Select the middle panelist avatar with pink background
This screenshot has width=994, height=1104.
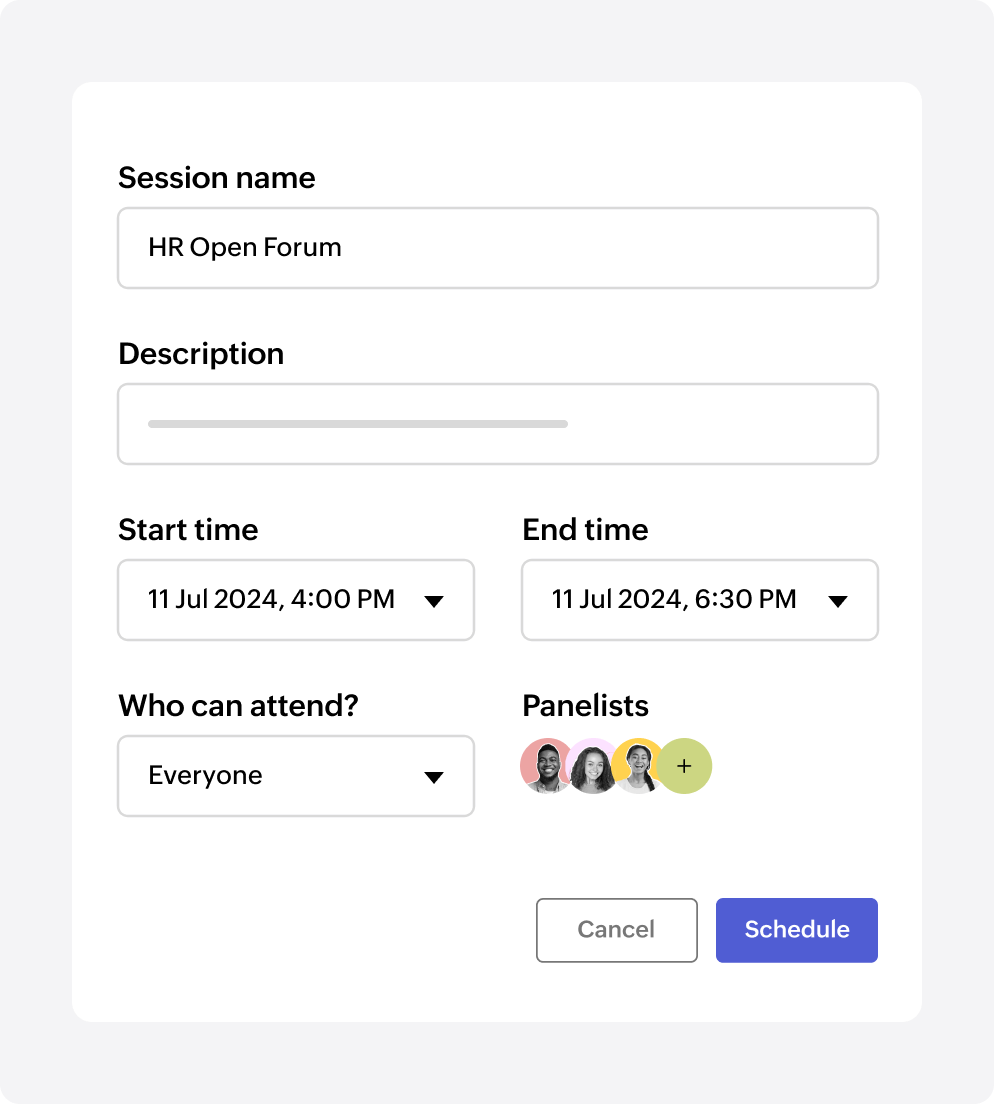tap(592, 768)
